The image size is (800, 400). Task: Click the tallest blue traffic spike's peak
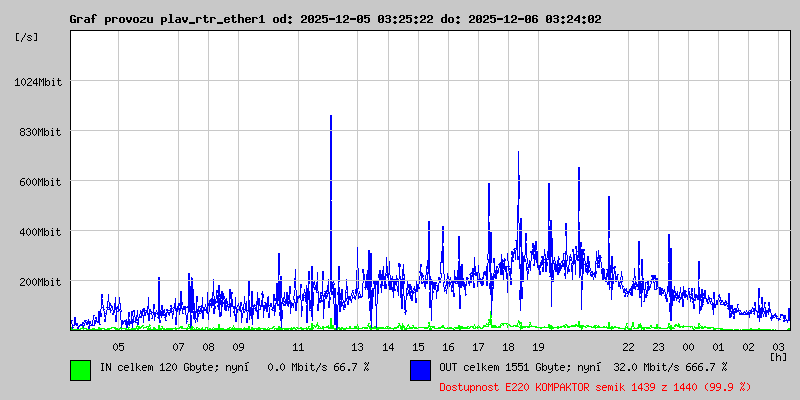[331, 117]
